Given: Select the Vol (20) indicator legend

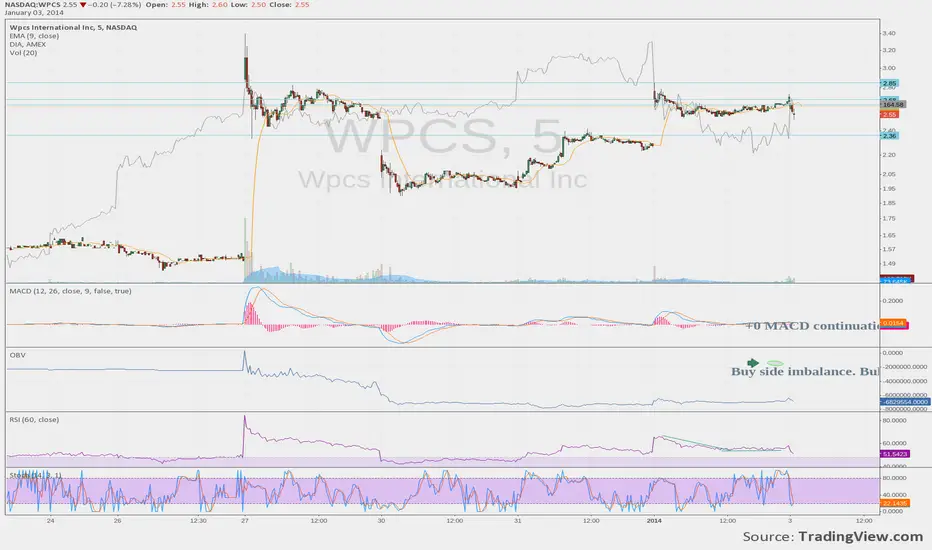Looking at the screenshot, I should pos(23,52).
